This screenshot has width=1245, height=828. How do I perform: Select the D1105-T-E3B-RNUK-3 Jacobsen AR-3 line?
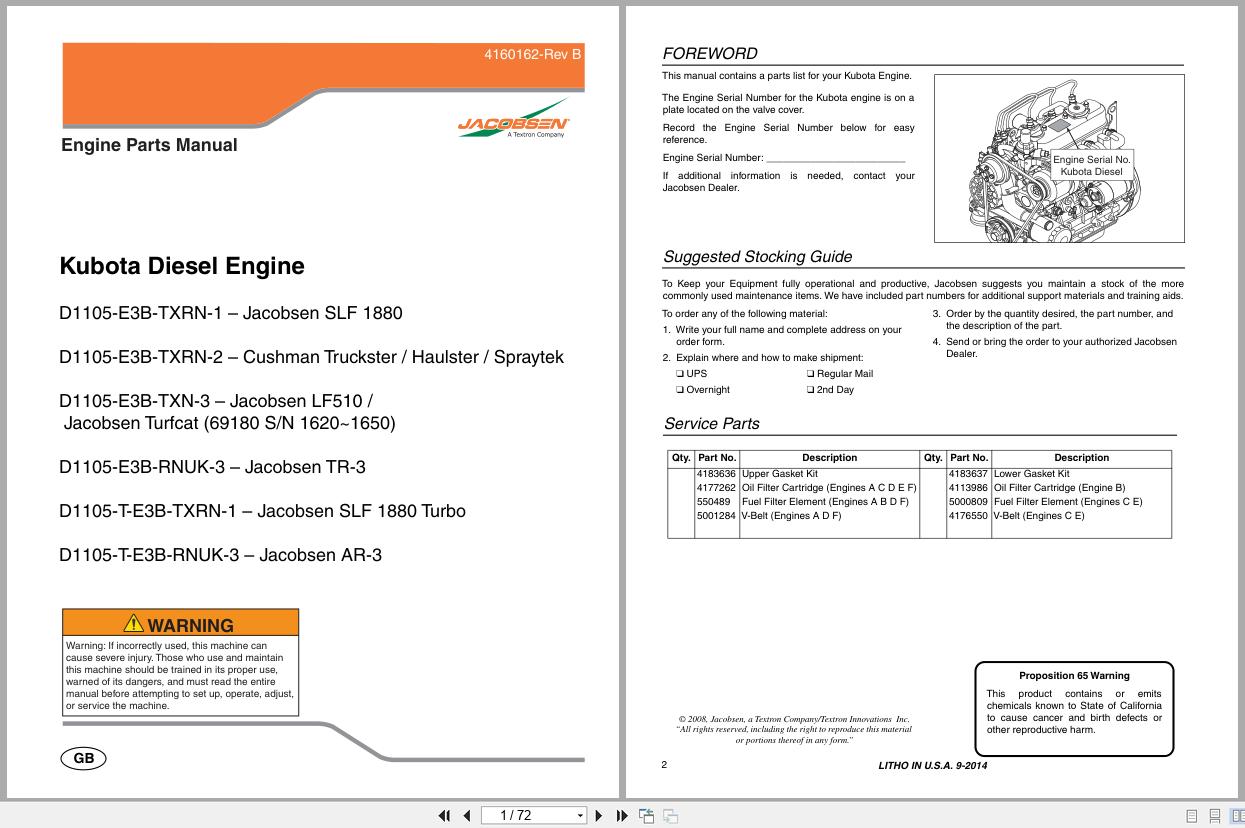pos(220,555)
